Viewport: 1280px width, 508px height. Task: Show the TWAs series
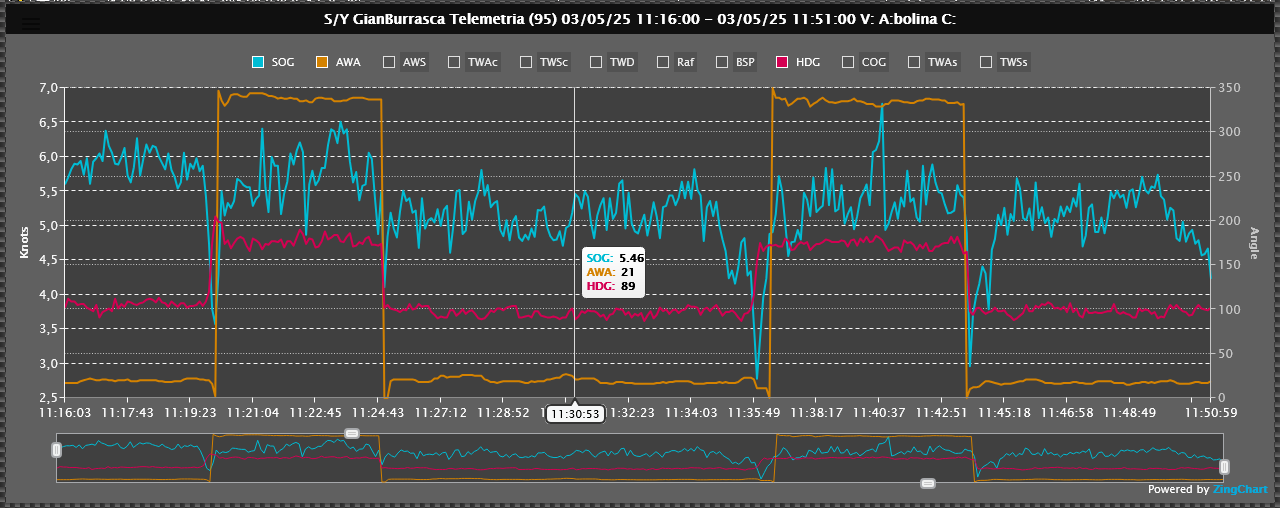click(x=914, y=62)
